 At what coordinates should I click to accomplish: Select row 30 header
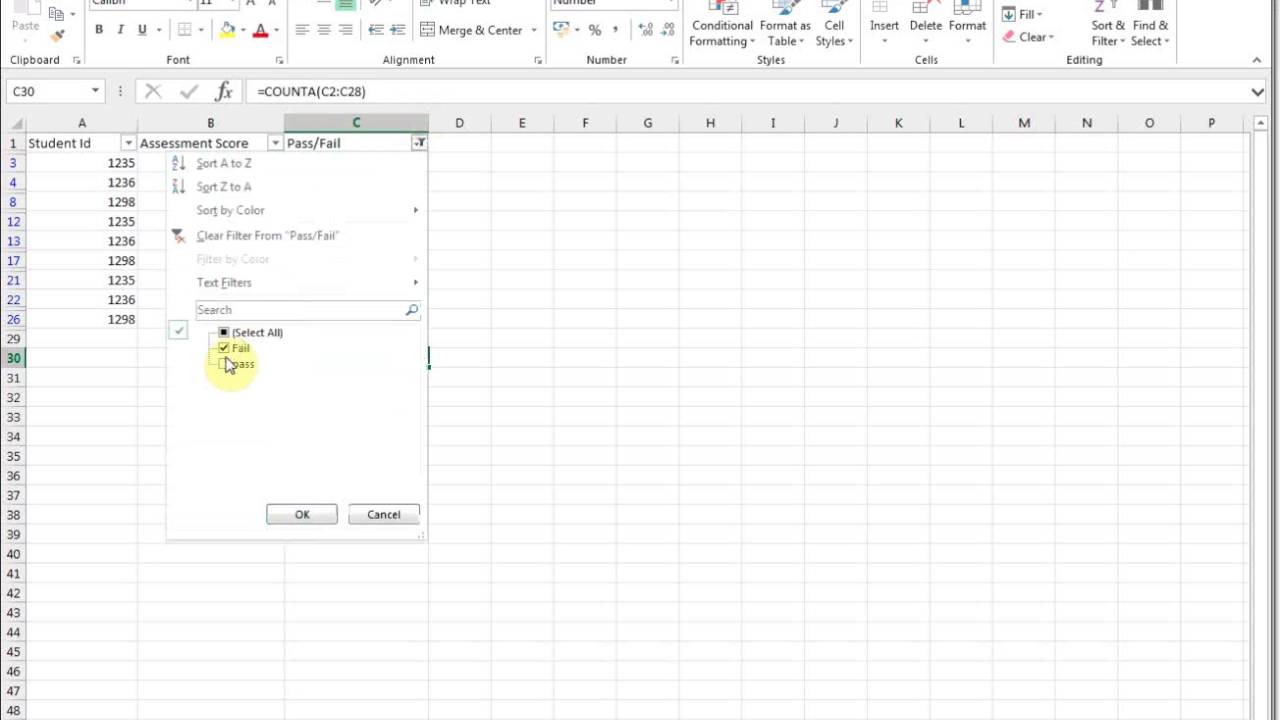pos(13,358)
